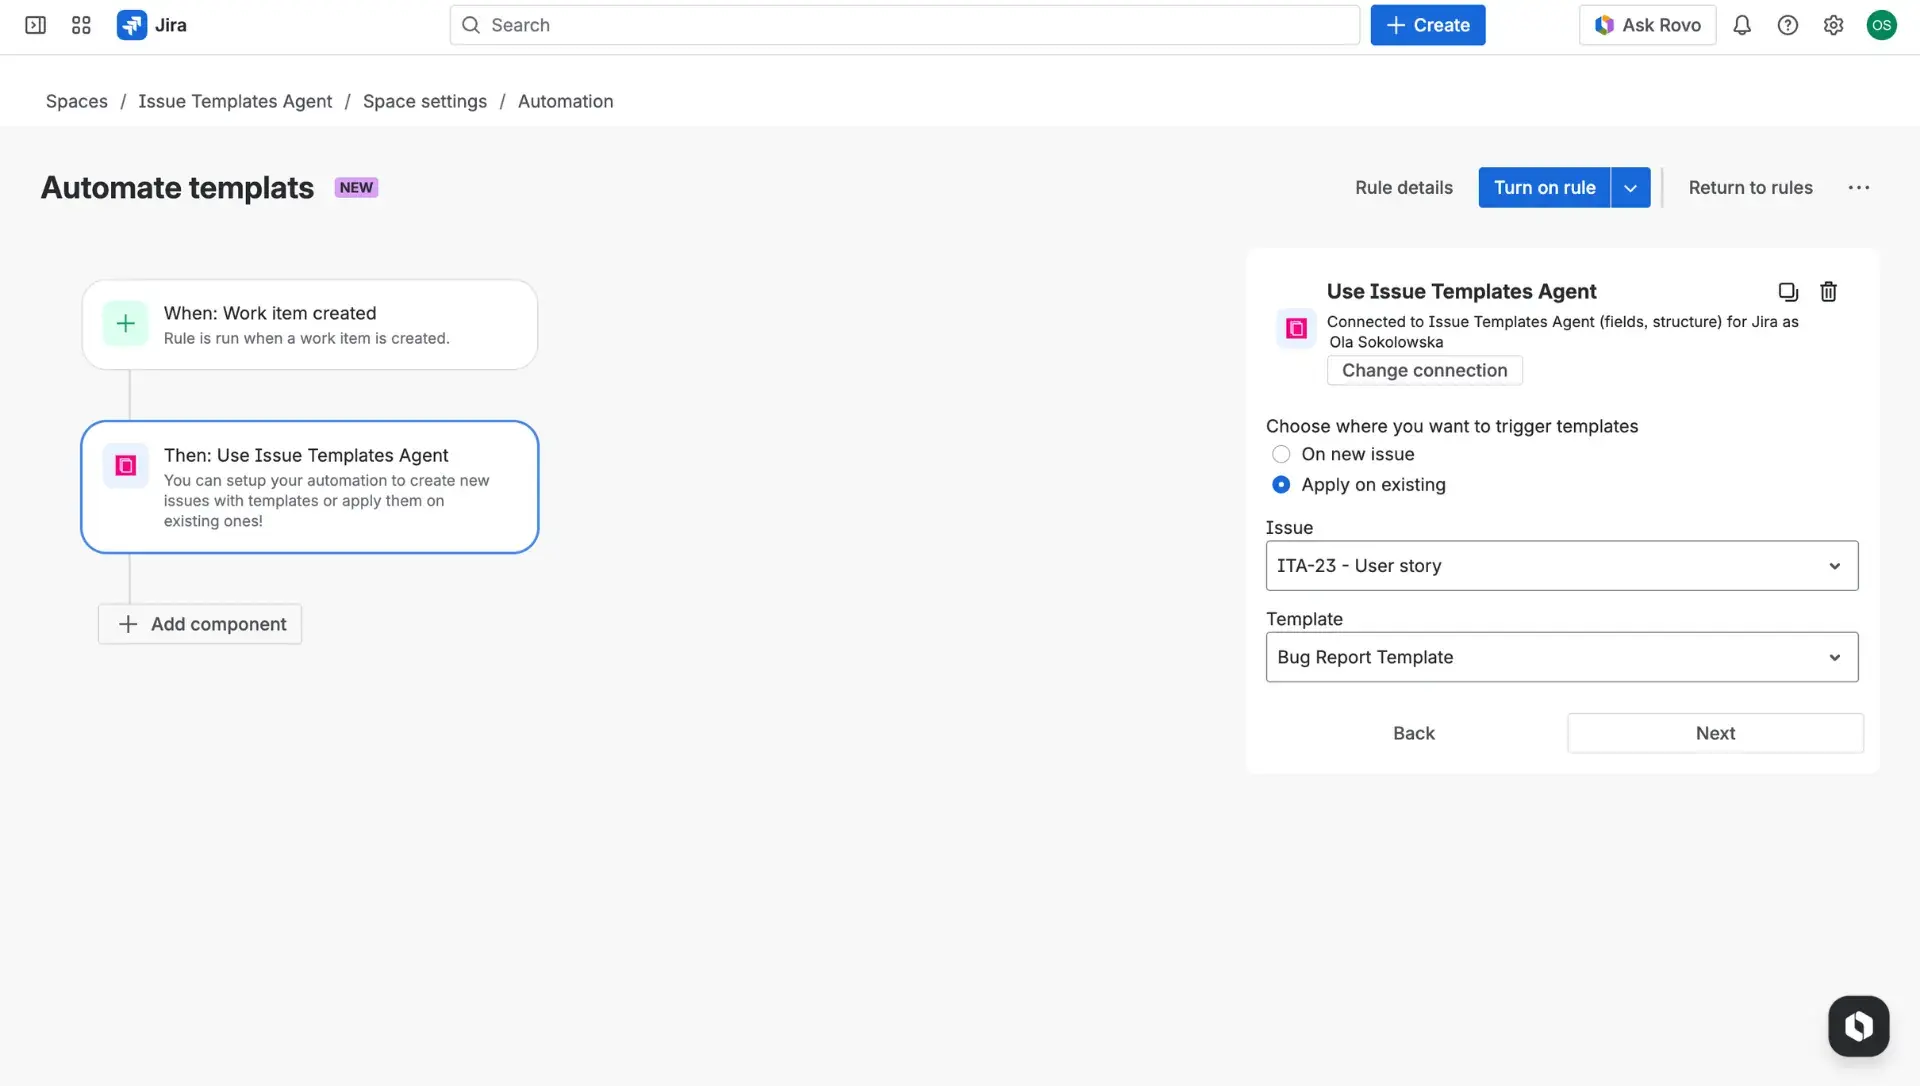Click the Next button
Image resolution: width=1920 pixels, height=1086 pixels.
[x=1714, y=733]
